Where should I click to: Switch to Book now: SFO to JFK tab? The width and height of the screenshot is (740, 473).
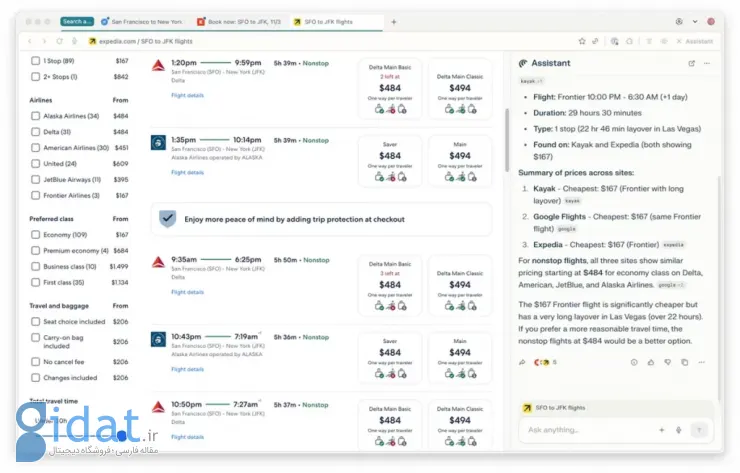coord(238,21)
